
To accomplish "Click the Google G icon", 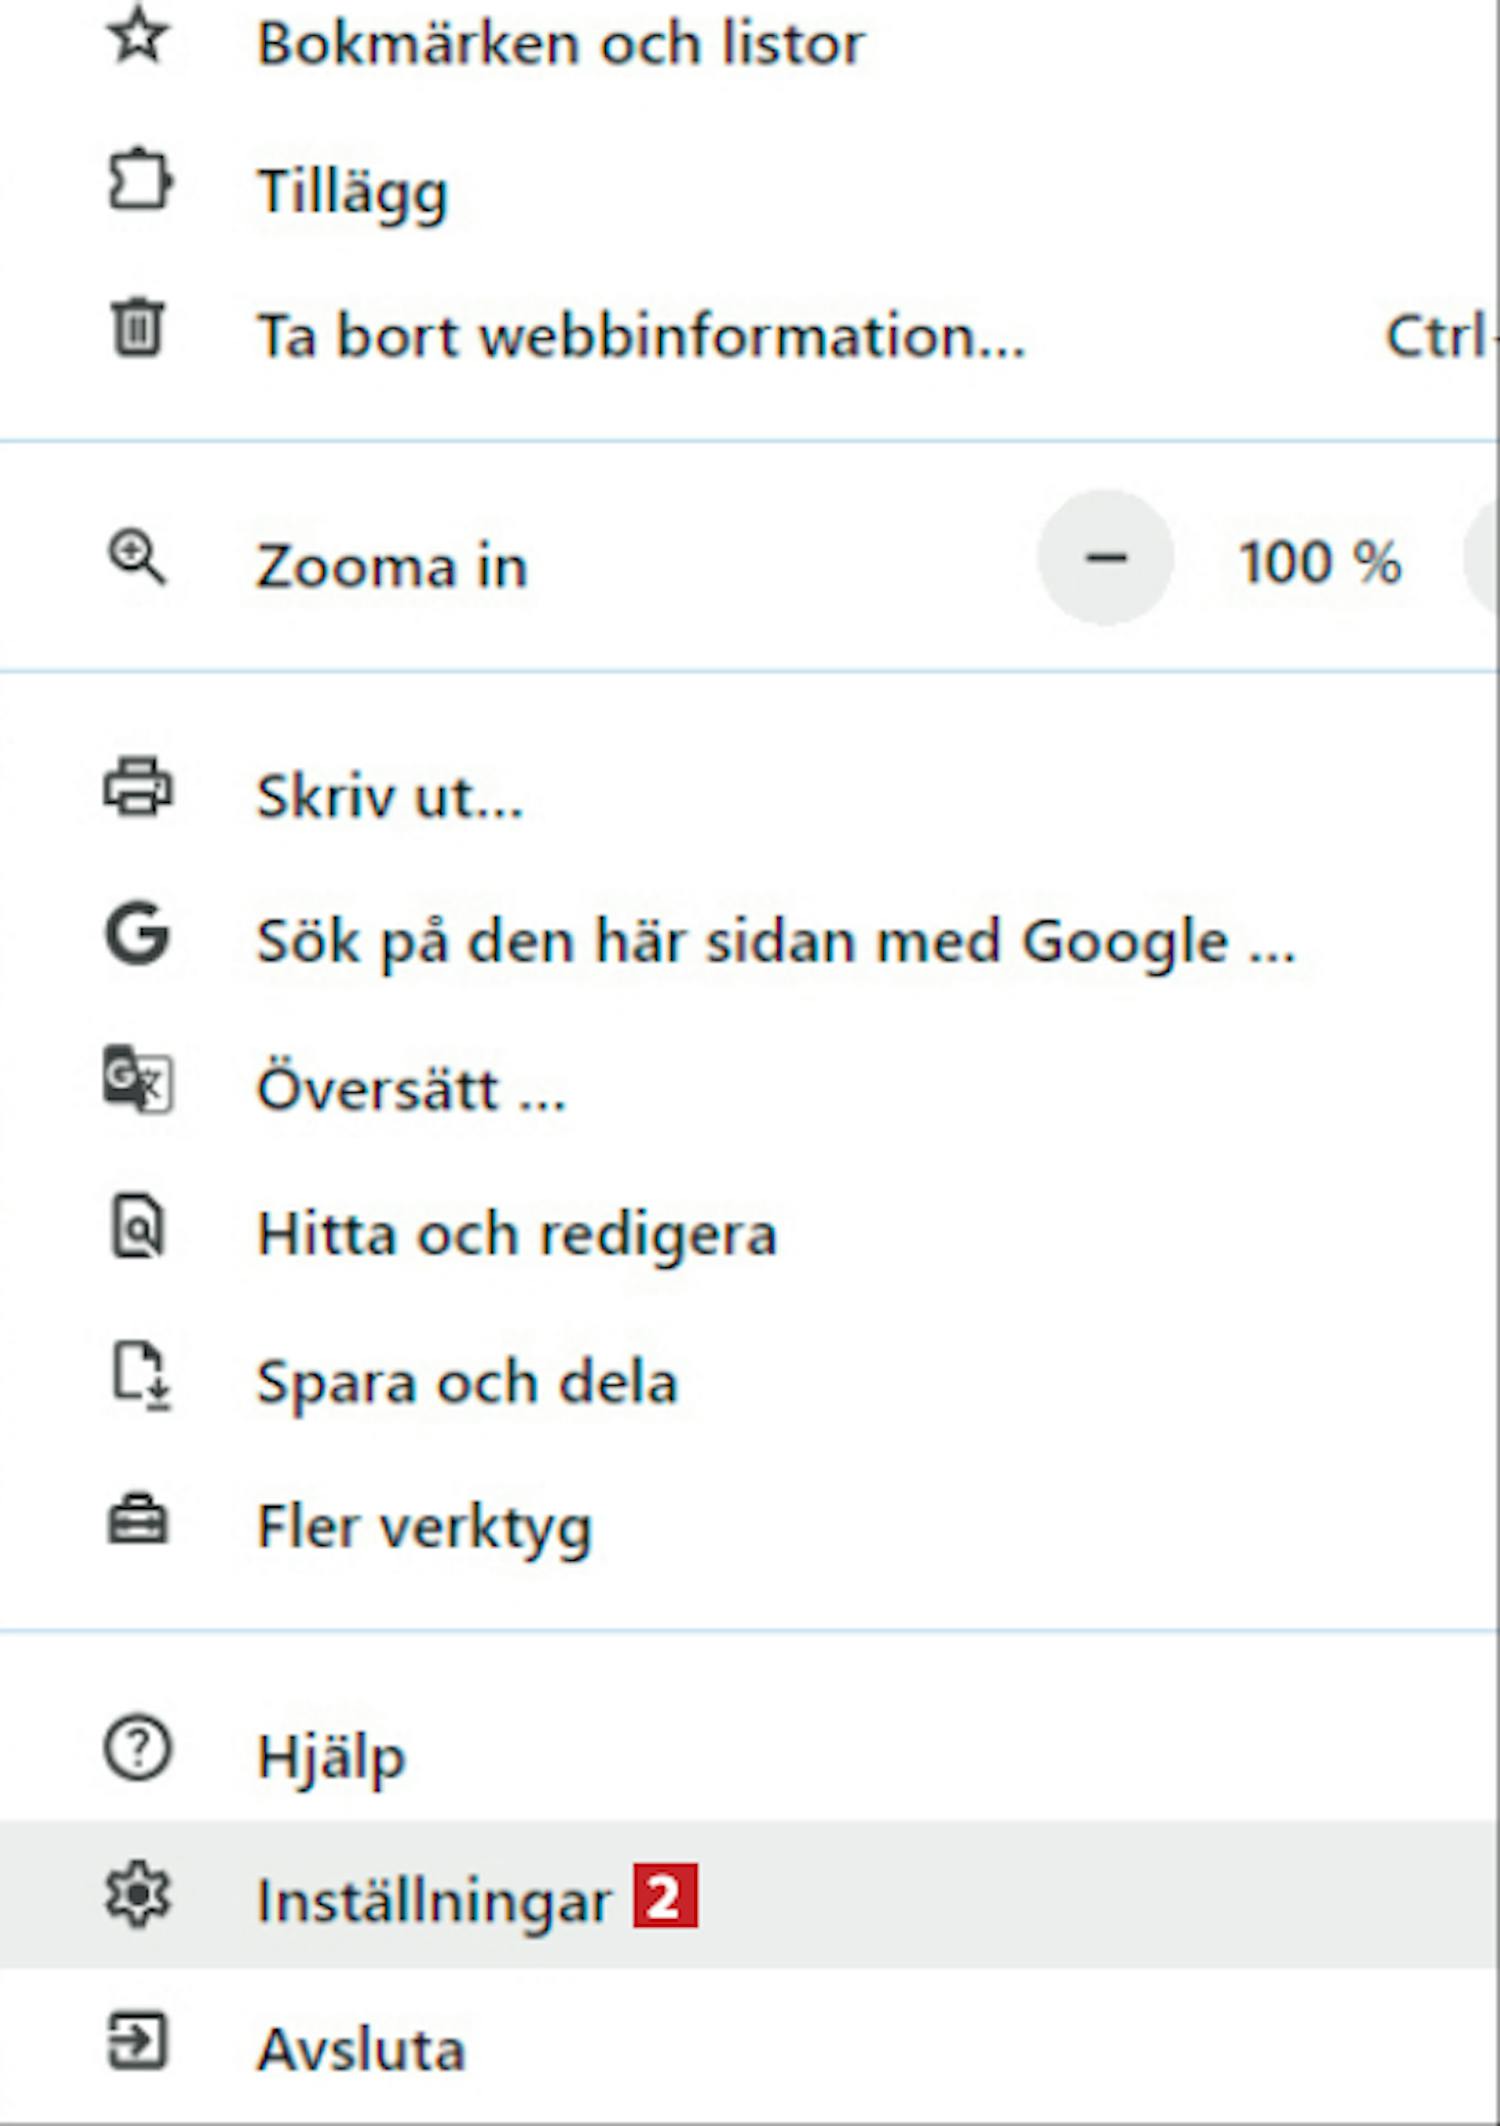I will click(138, 934).
